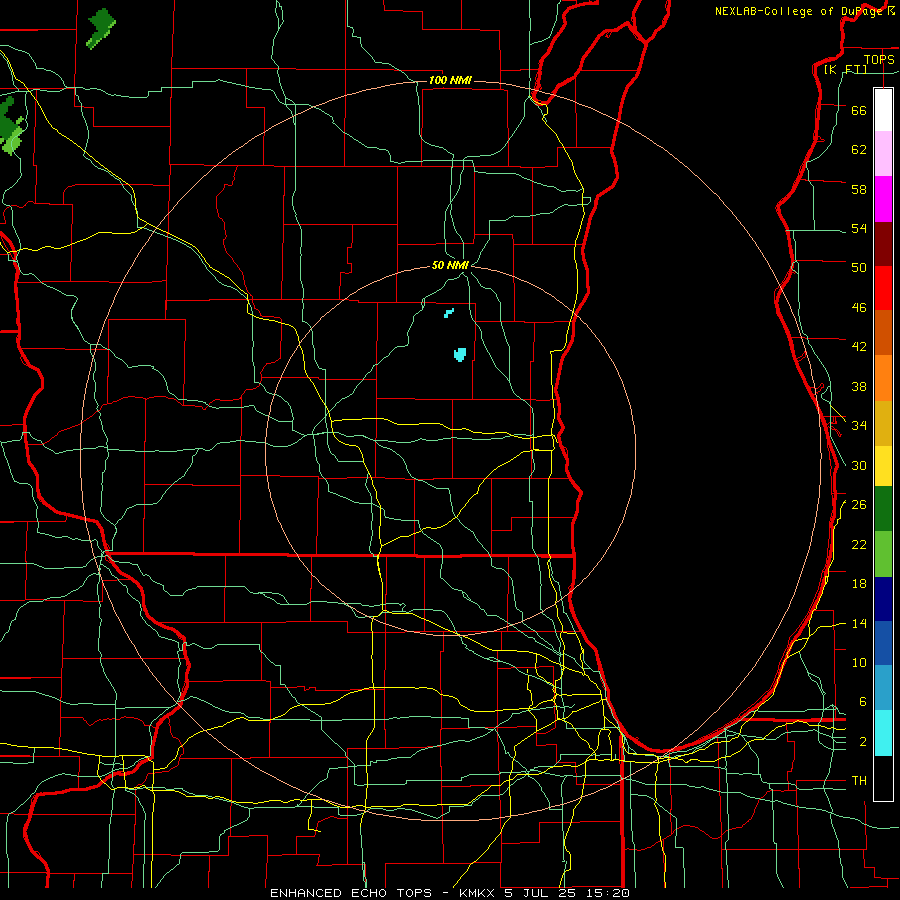Click the legend value '26'
This screenshot has height=900, width=900.
coord(859,505)
